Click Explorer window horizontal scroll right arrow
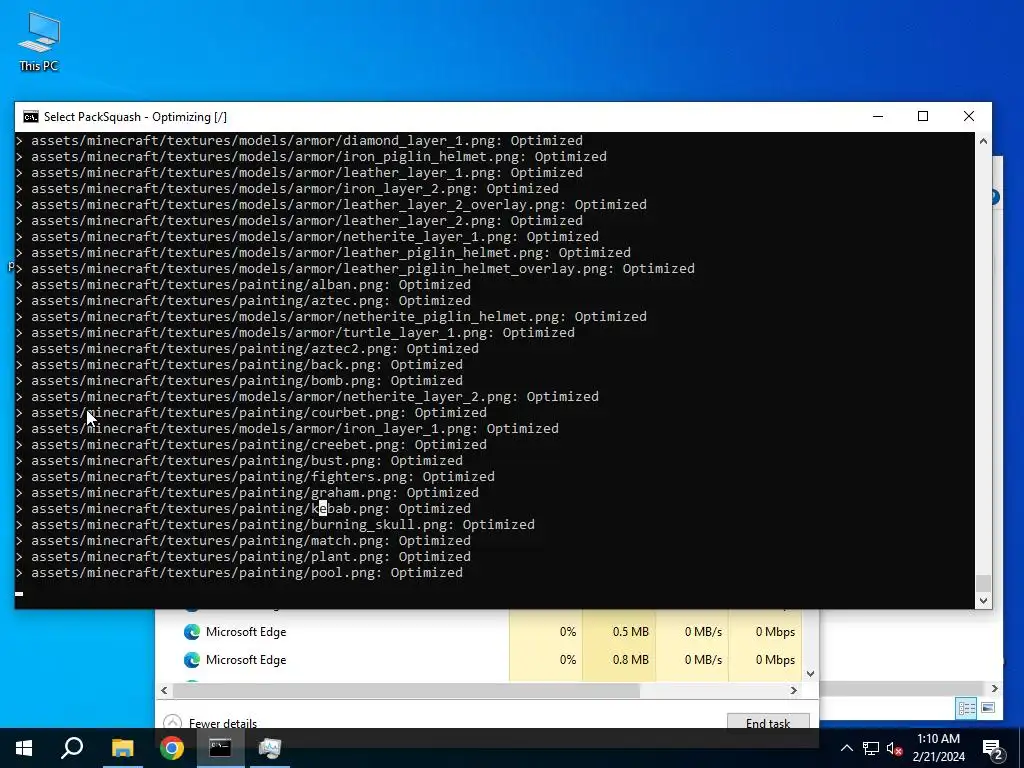 click(x=995, y=688)
